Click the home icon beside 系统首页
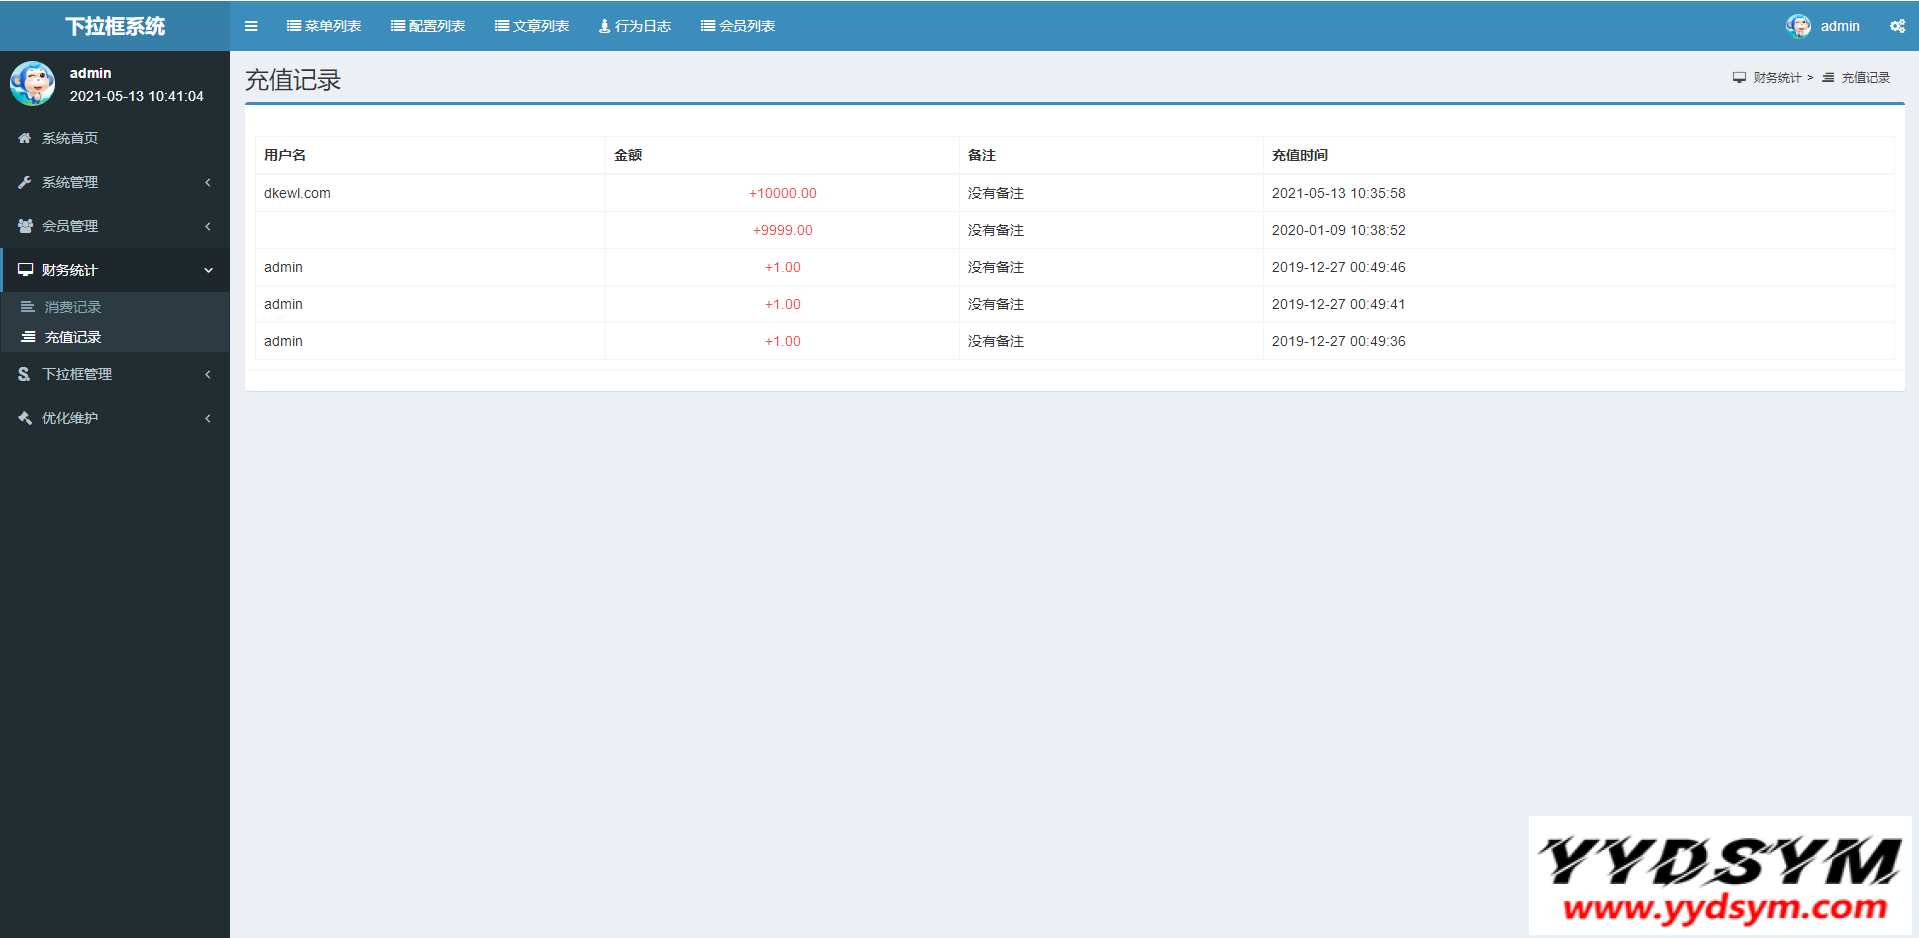 pos(25,138)
